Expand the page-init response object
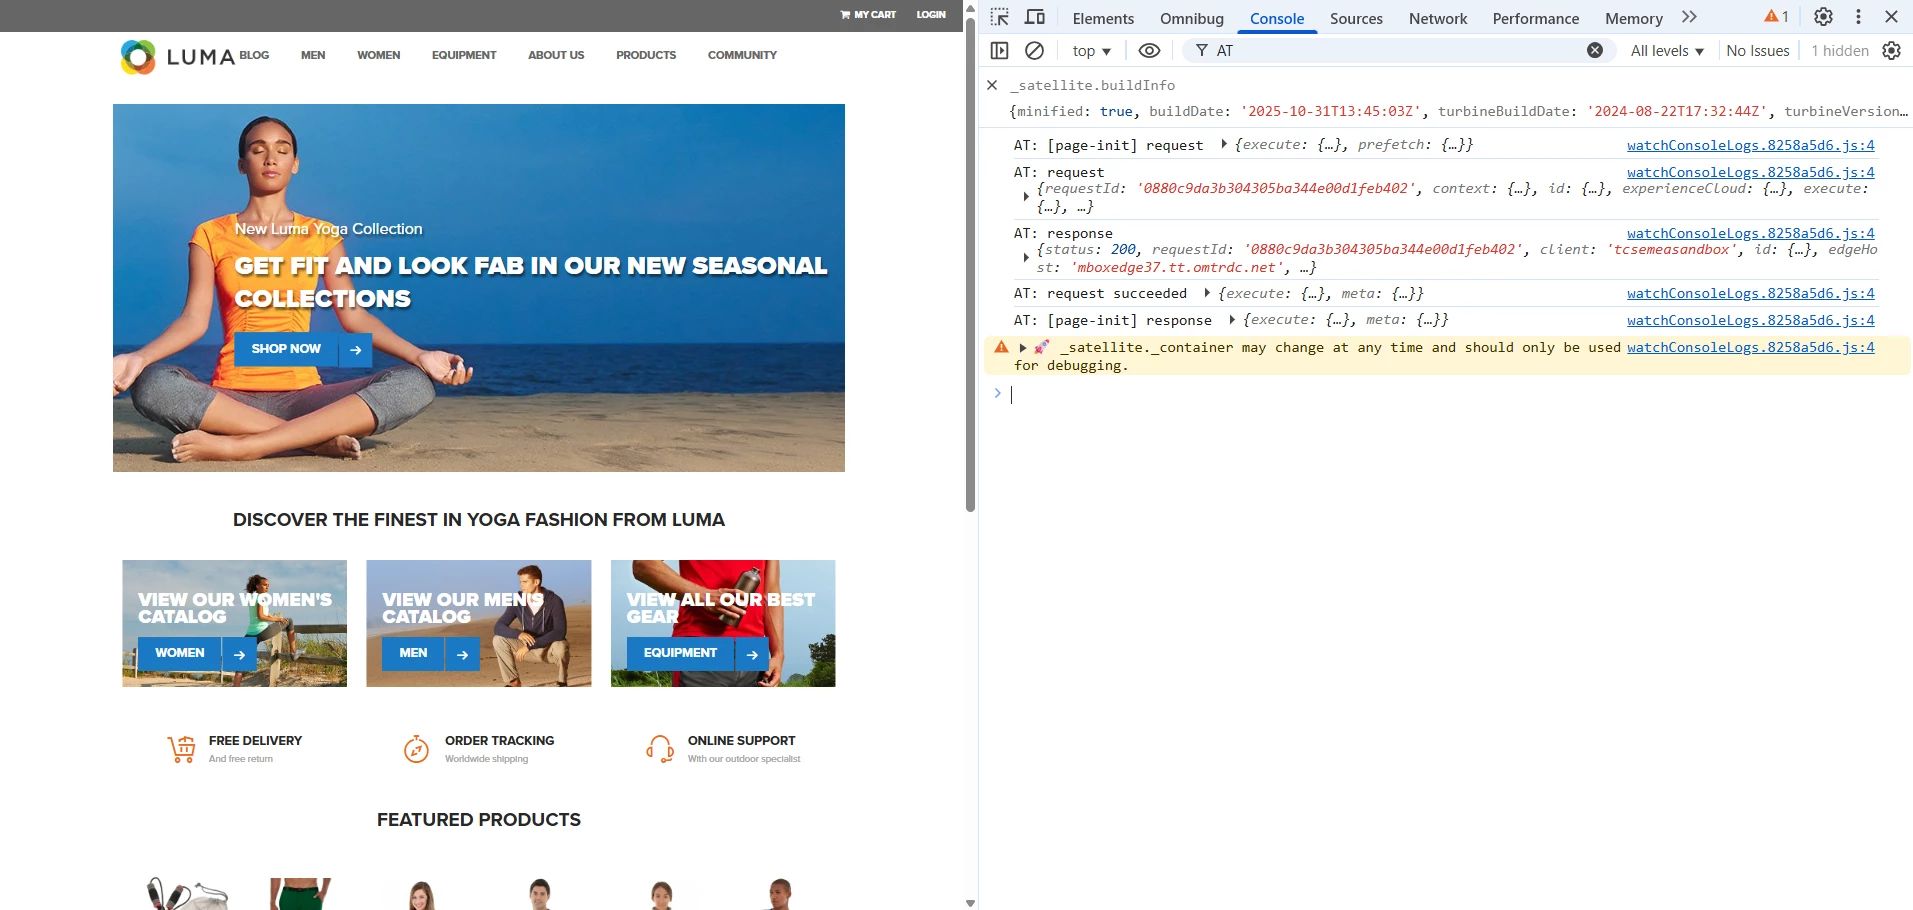Screen dimensions: 1913x910 point(1232,320)
